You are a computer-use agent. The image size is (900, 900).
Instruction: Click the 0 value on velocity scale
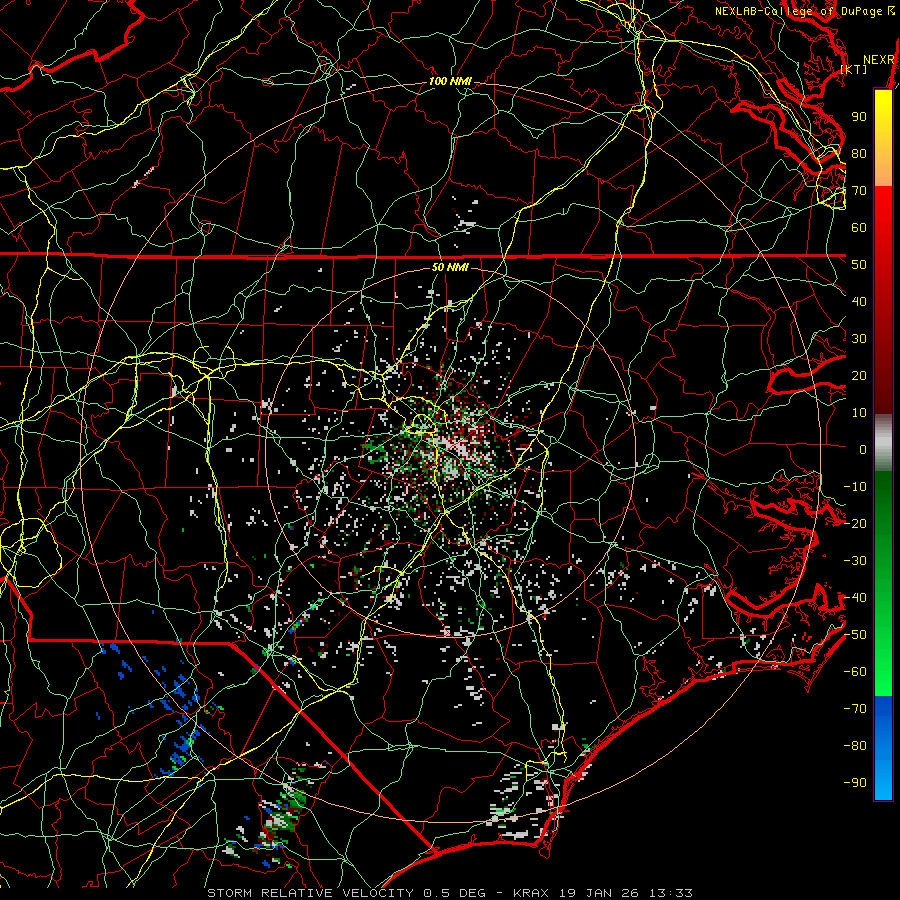coord(863,450)
